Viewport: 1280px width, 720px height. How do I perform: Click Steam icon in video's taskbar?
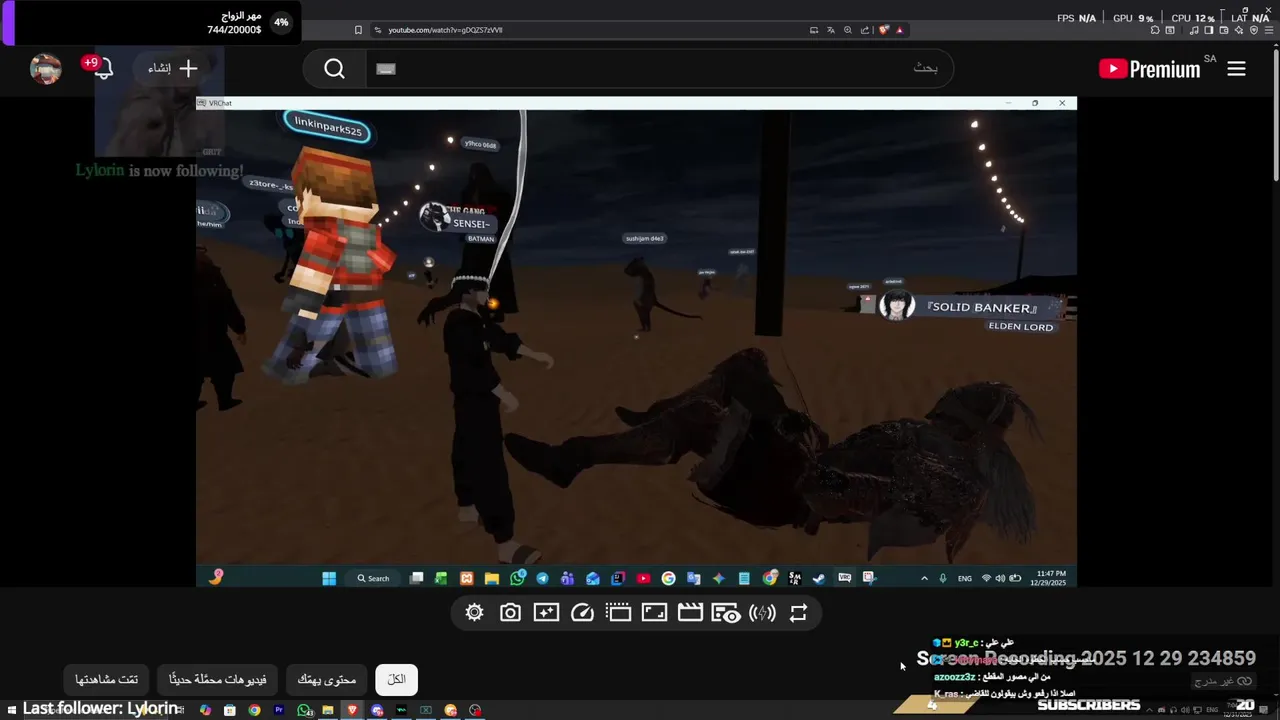pos(818,578)
